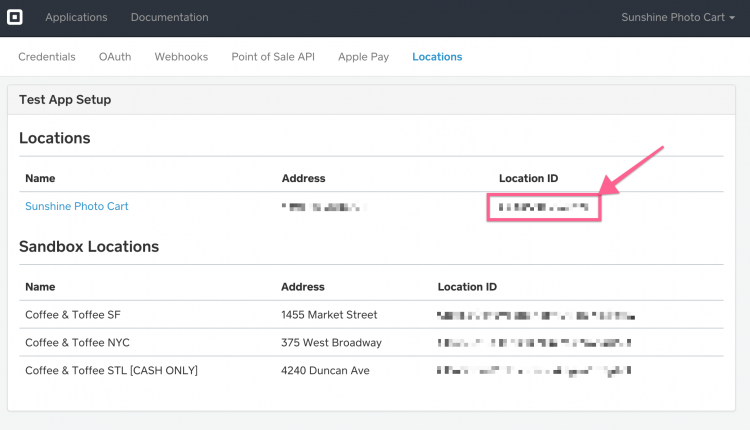Switch to the Apple Pay tab
The image size is (750, 430).
click(x=364, y=57)
